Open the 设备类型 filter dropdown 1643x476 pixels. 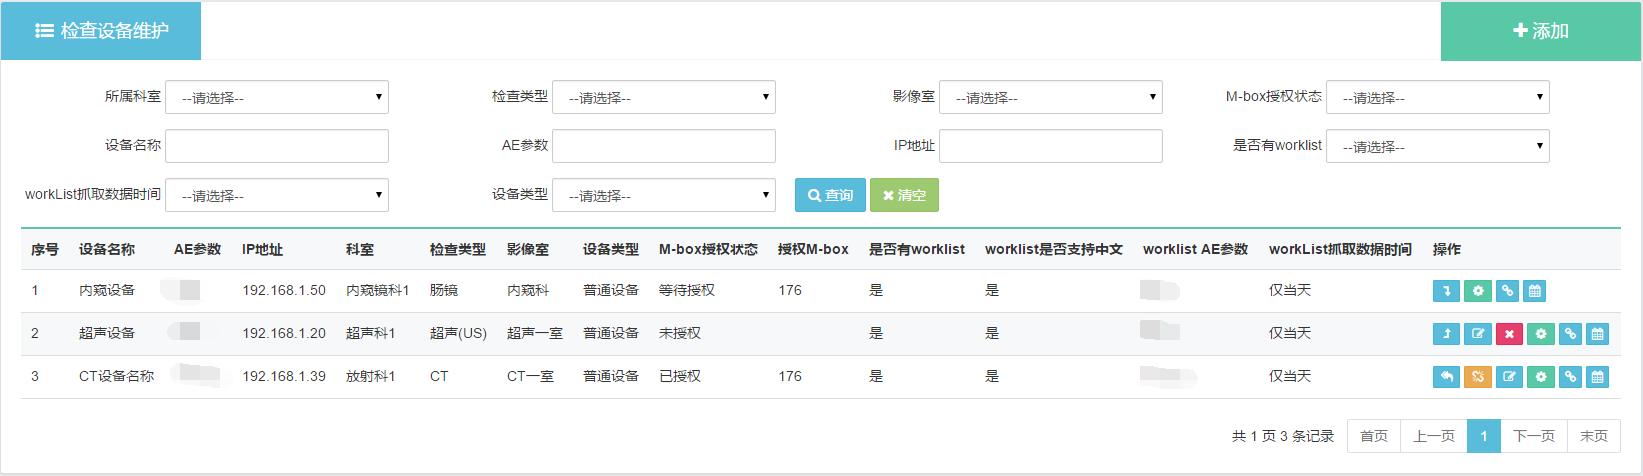[x=664, y=195]
